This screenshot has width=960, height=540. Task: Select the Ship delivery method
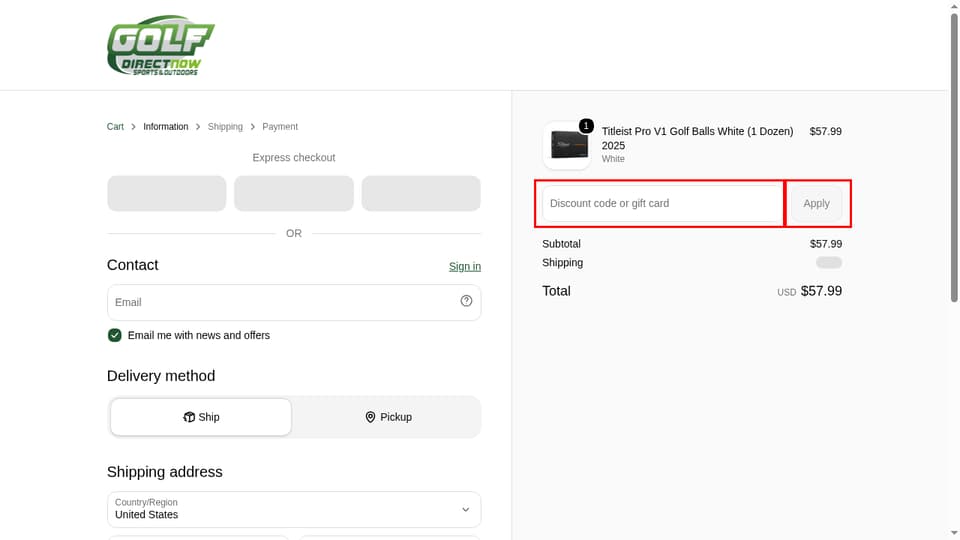201,417
